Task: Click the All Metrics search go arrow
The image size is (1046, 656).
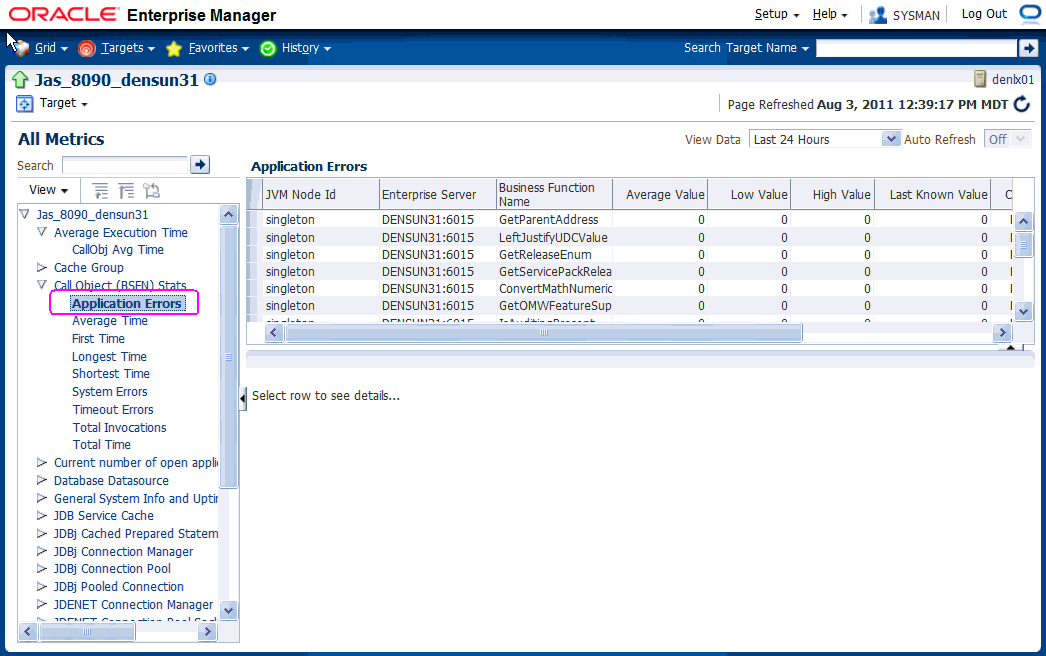Action: tap(200, 164)
